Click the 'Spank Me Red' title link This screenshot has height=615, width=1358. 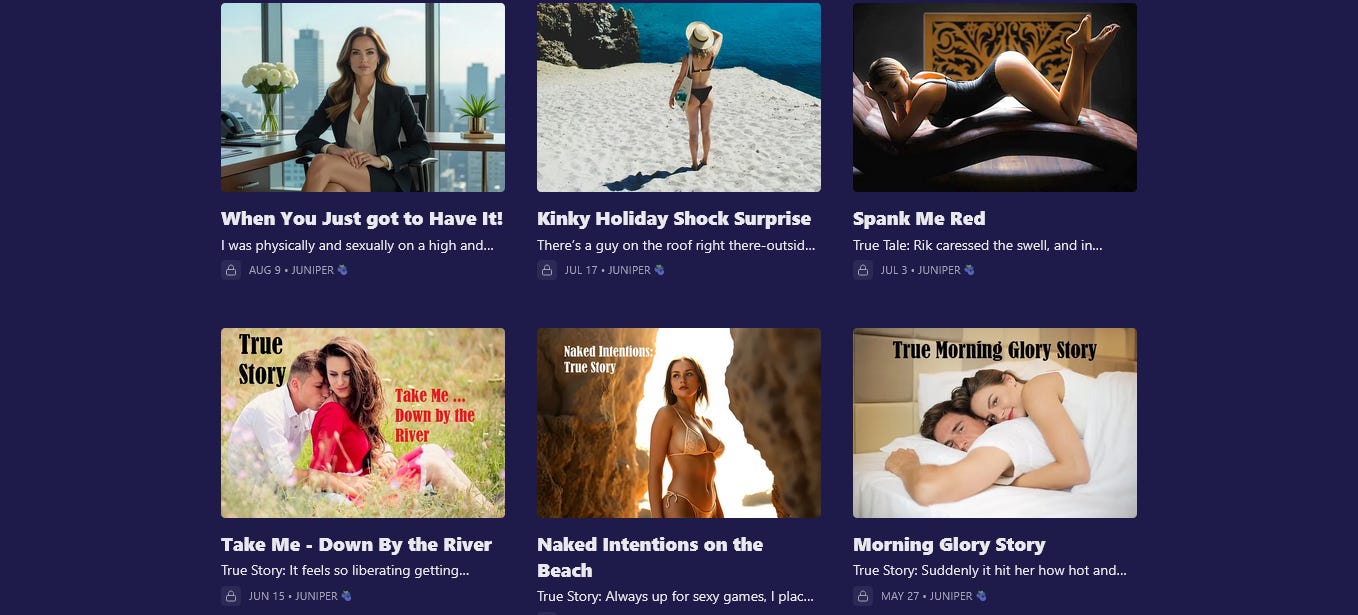919,219
